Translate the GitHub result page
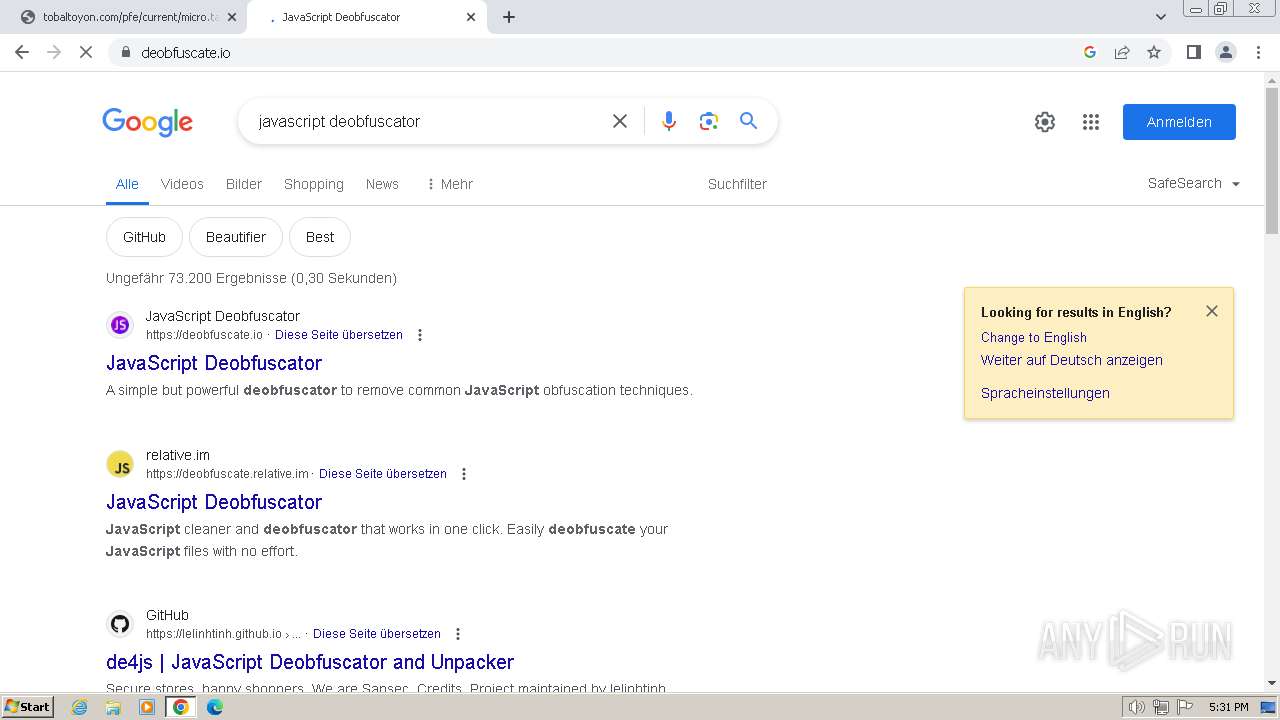The image size is (1280, 720). 377,634
